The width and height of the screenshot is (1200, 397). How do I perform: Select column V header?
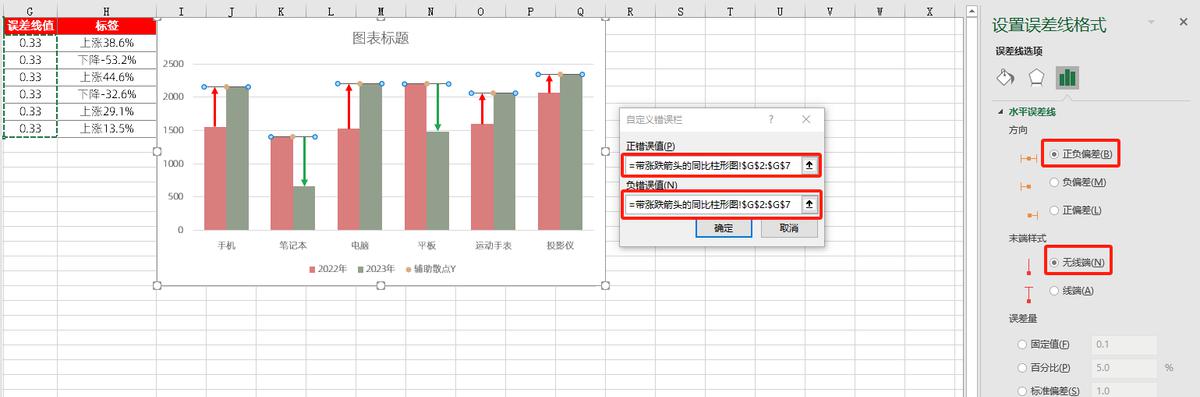click(x=830, y=11)
